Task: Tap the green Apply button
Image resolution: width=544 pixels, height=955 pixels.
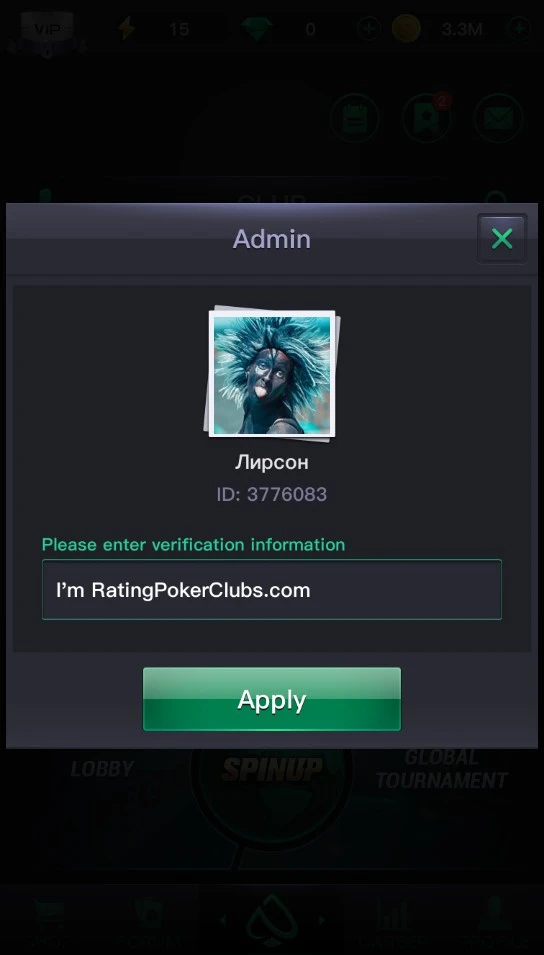Action: [x=272, y=699]
